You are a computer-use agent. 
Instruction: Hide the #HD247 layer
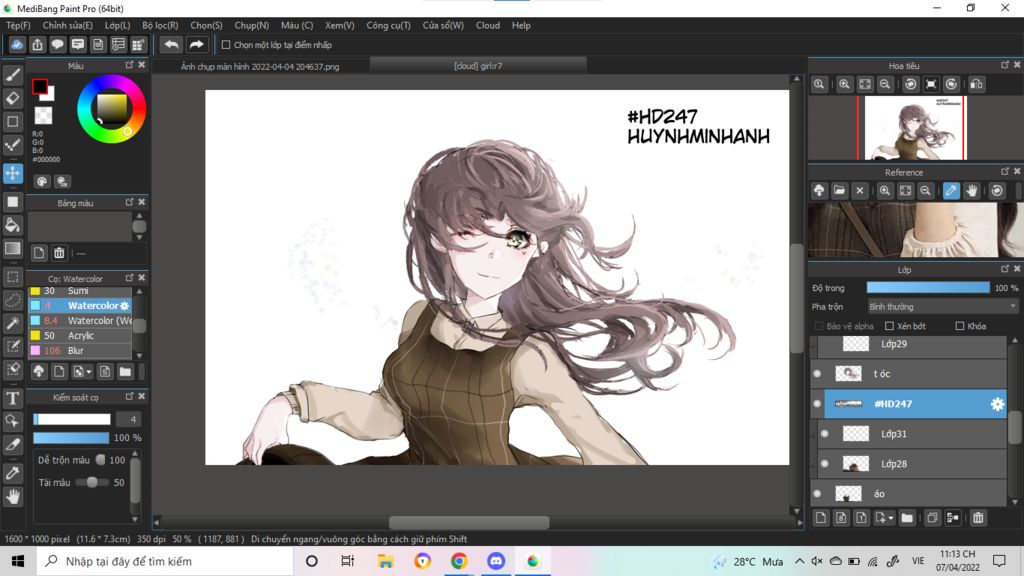[x=817, y=404]
